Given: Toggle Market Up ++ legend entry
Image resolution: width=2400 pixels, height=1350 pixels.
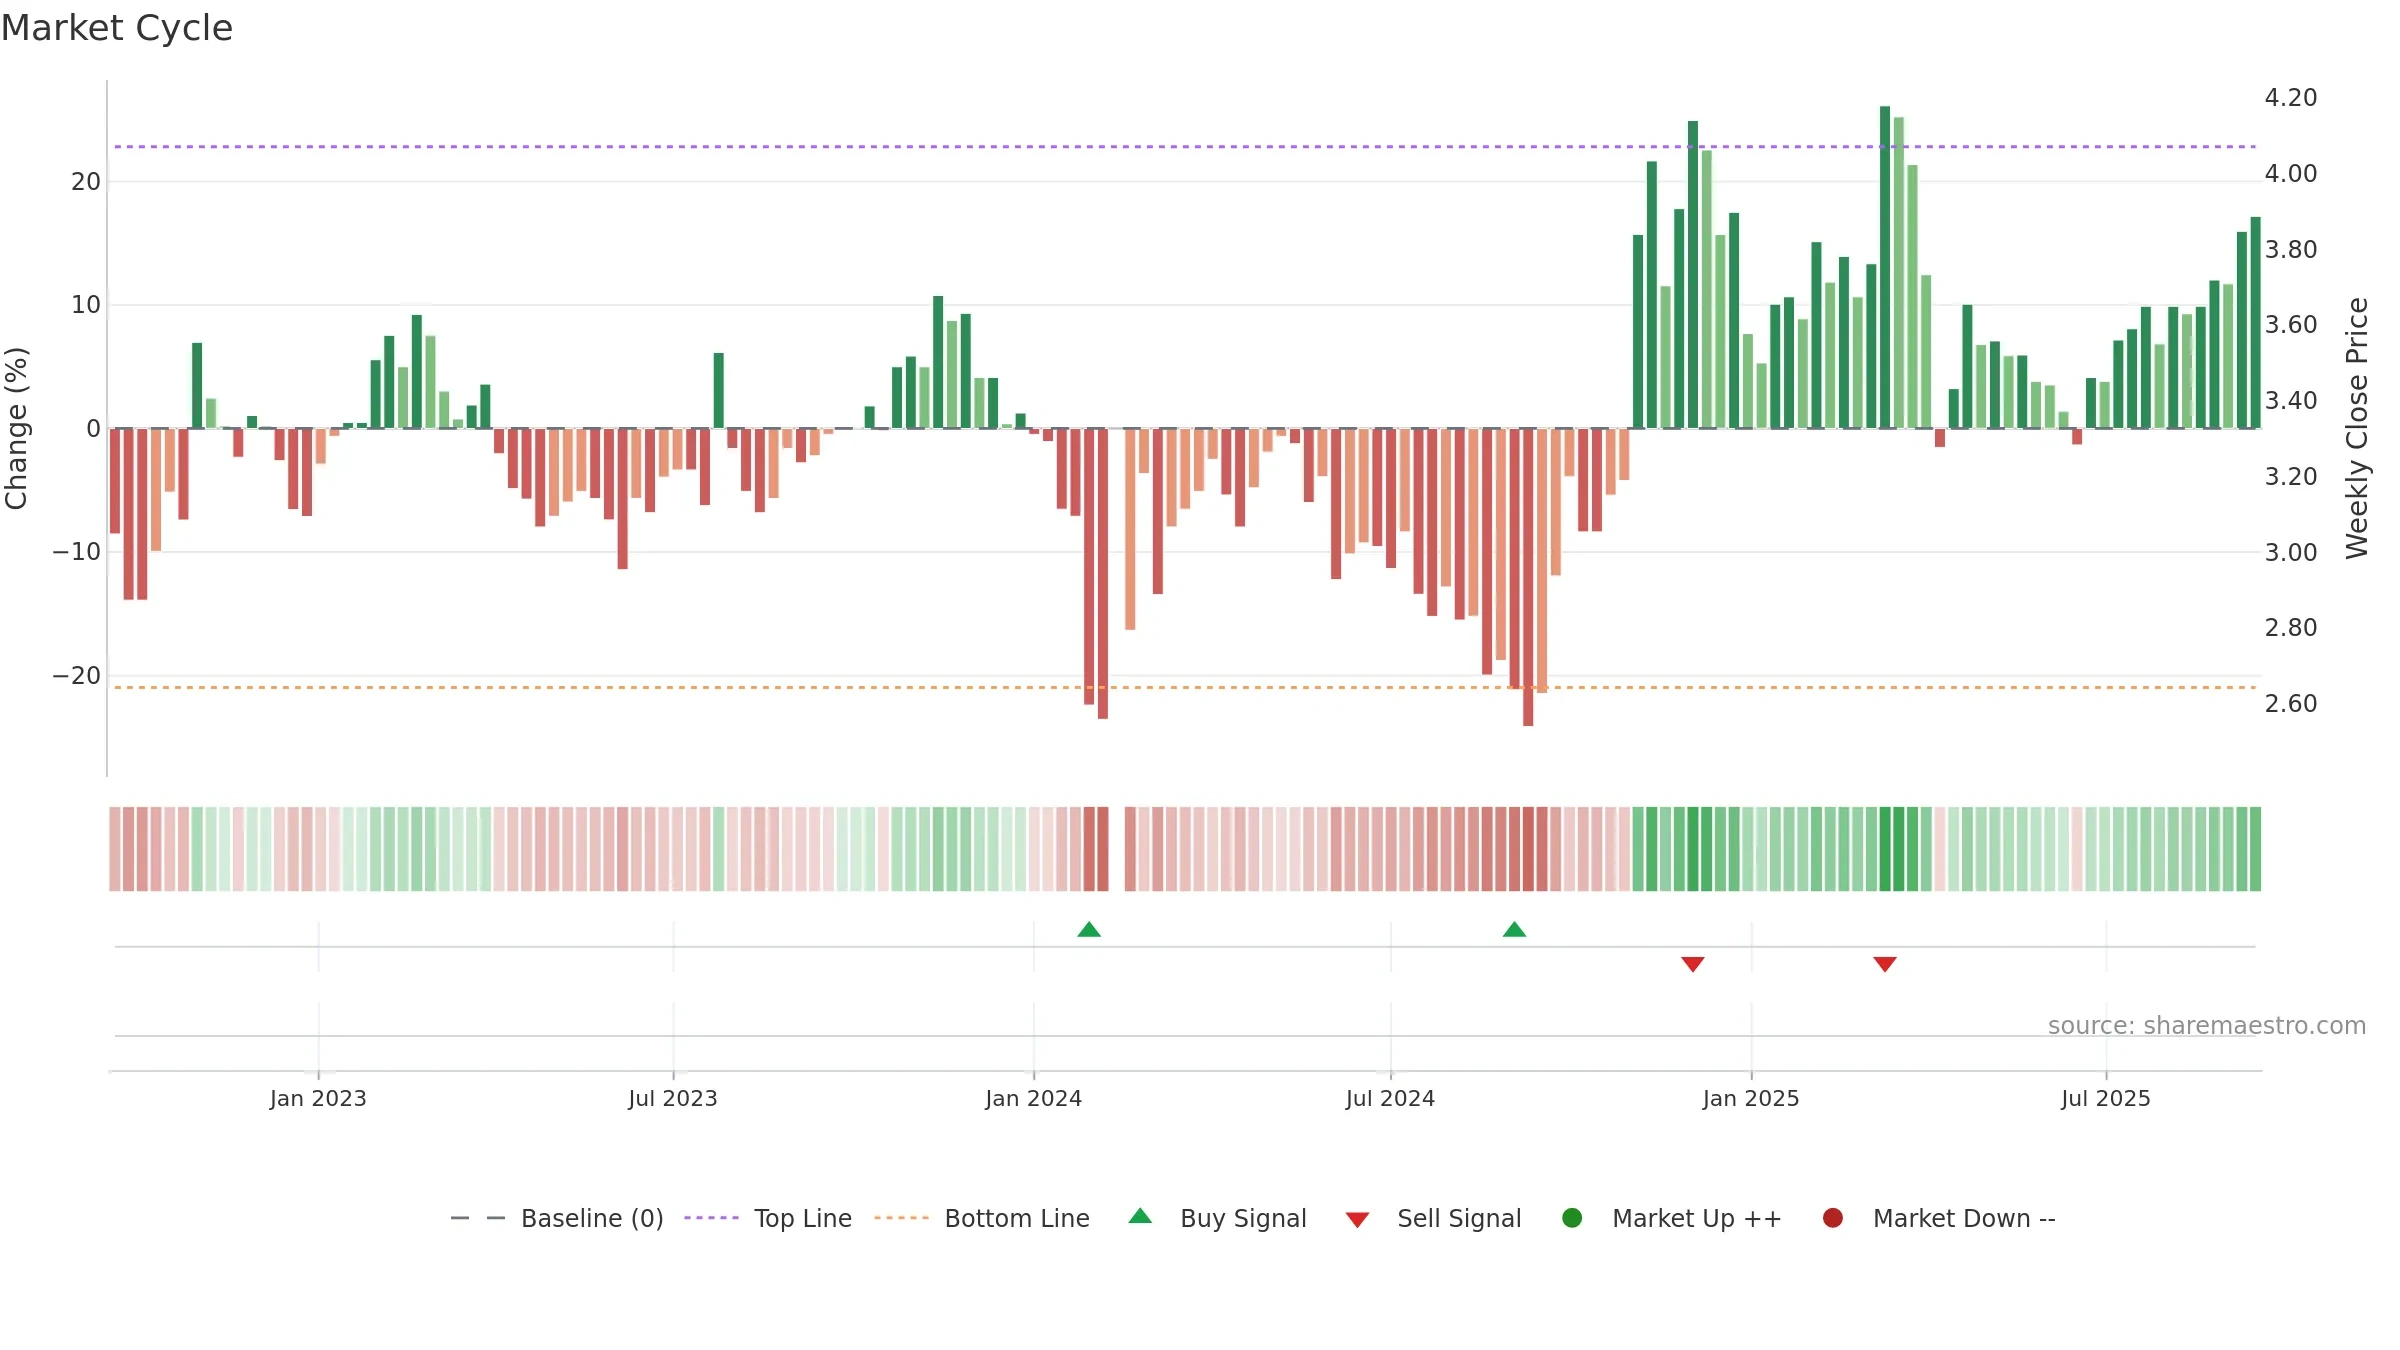Looking at the screenshot, I should coord(1672,1218).
